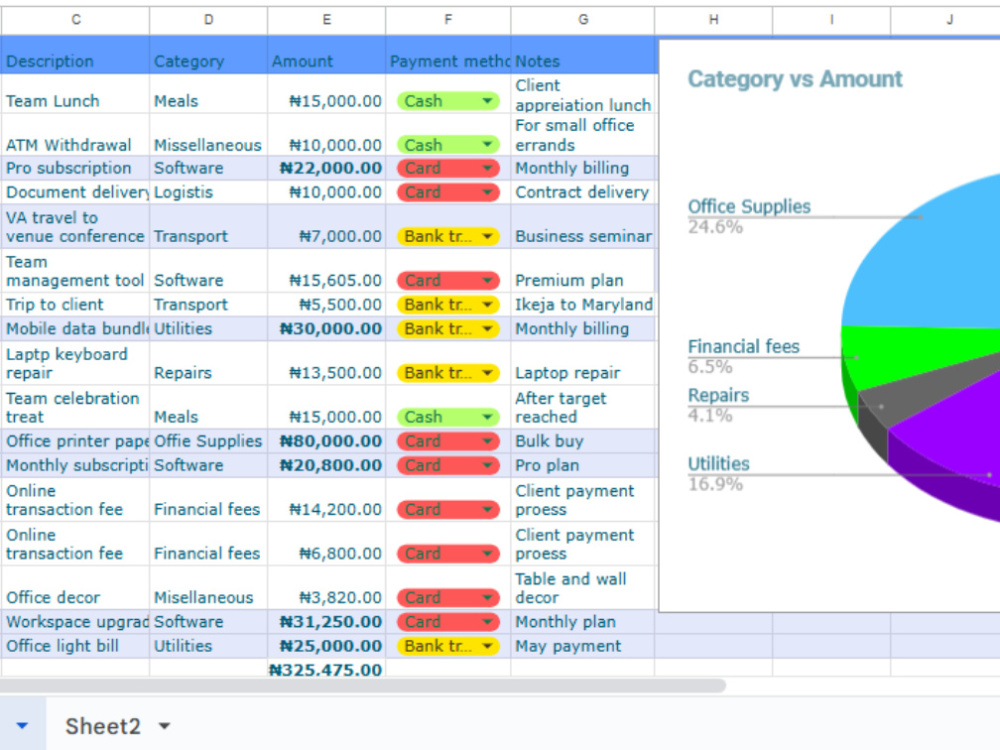The image size is (1000, 750).
Task: Open Card dropdown for Pro subscription row
Action: (448, 168)
